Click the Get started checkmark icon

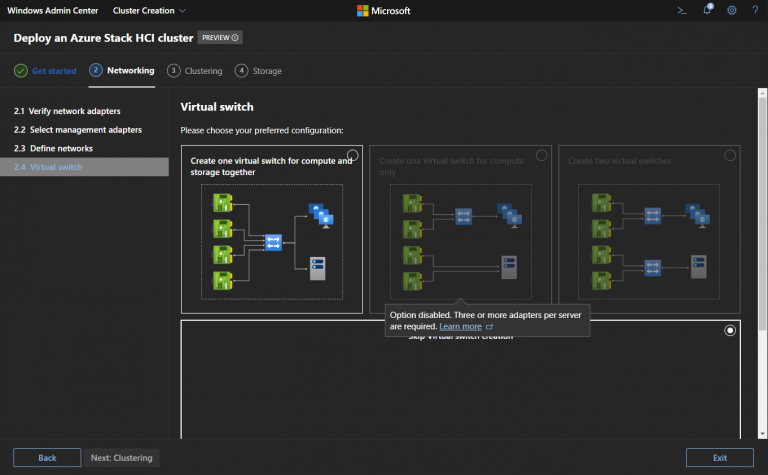point(21,71)
